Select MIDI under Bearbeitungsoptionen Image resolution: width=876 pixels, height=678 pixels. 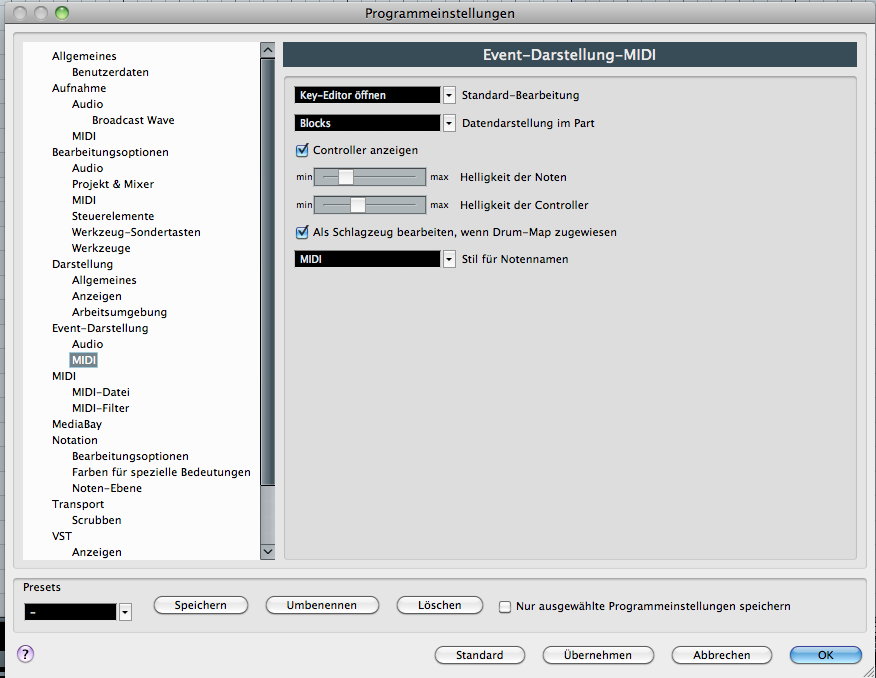click(x=84, y=200)
